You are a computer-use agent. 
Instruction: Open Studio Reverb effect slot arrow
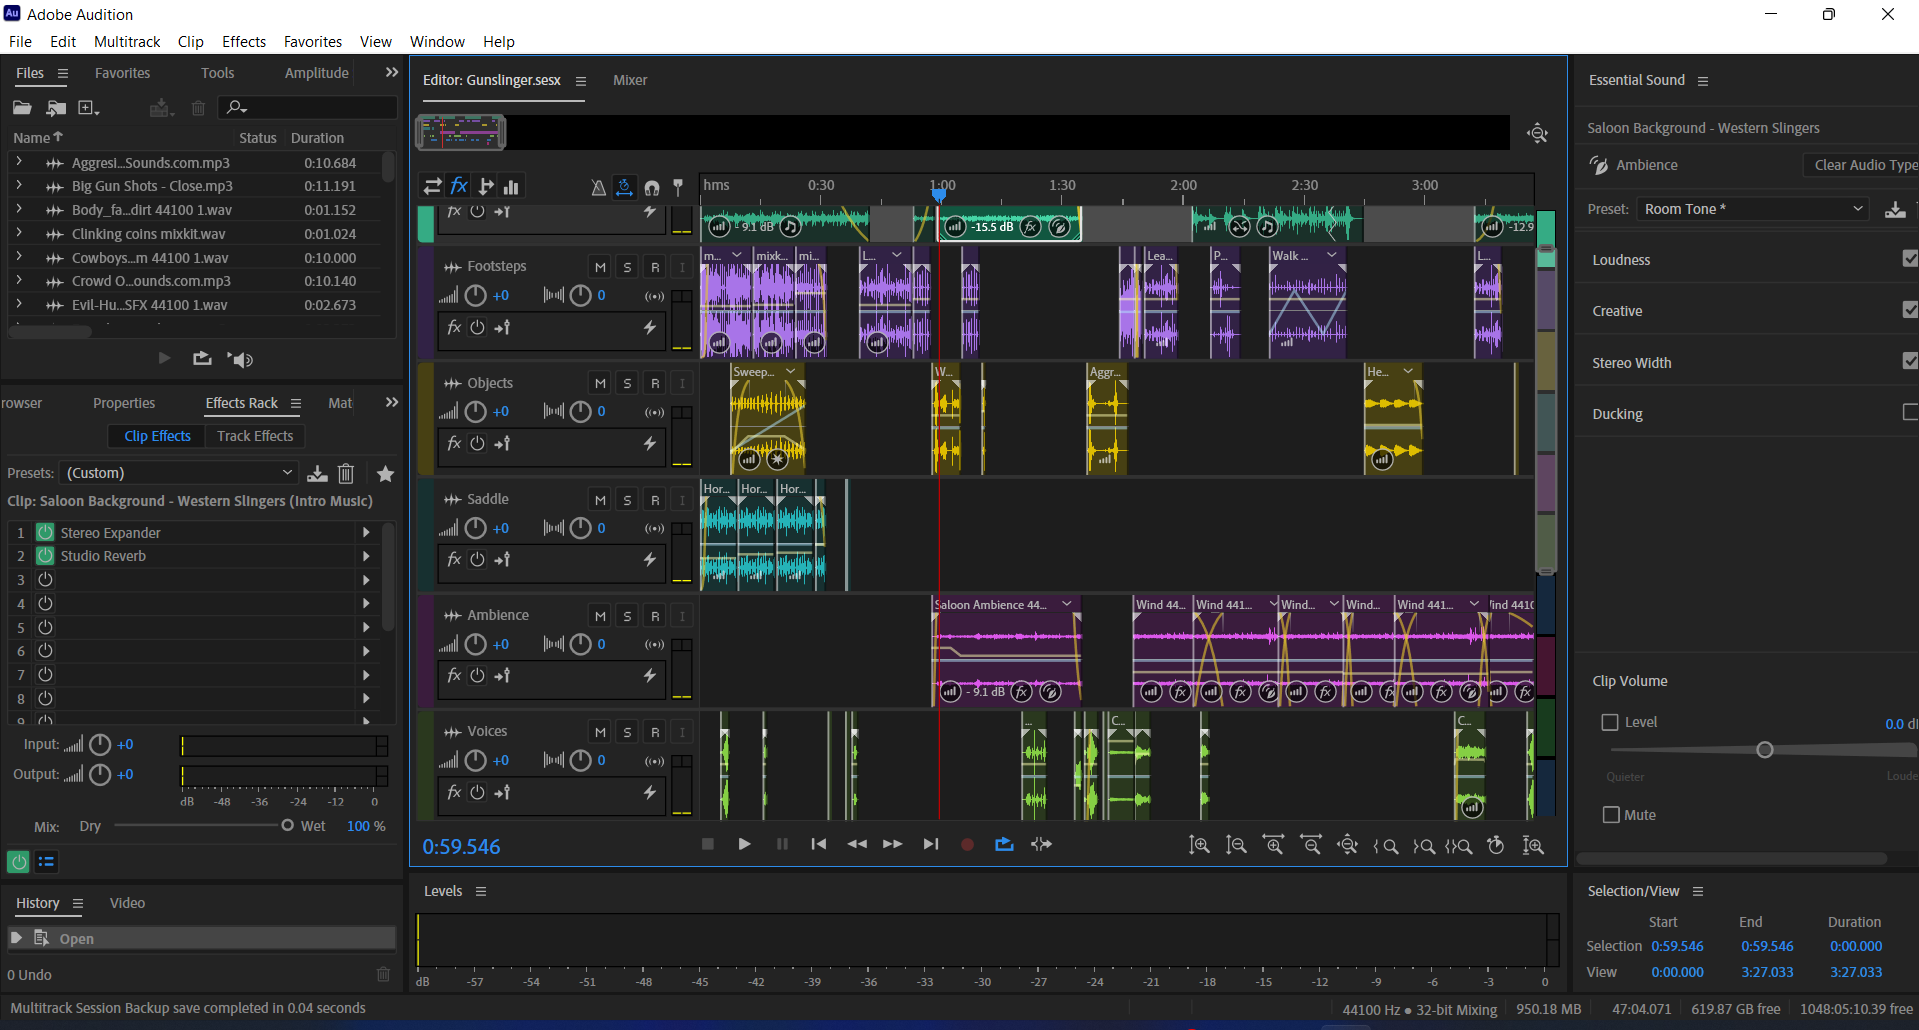tap(365, 556)
